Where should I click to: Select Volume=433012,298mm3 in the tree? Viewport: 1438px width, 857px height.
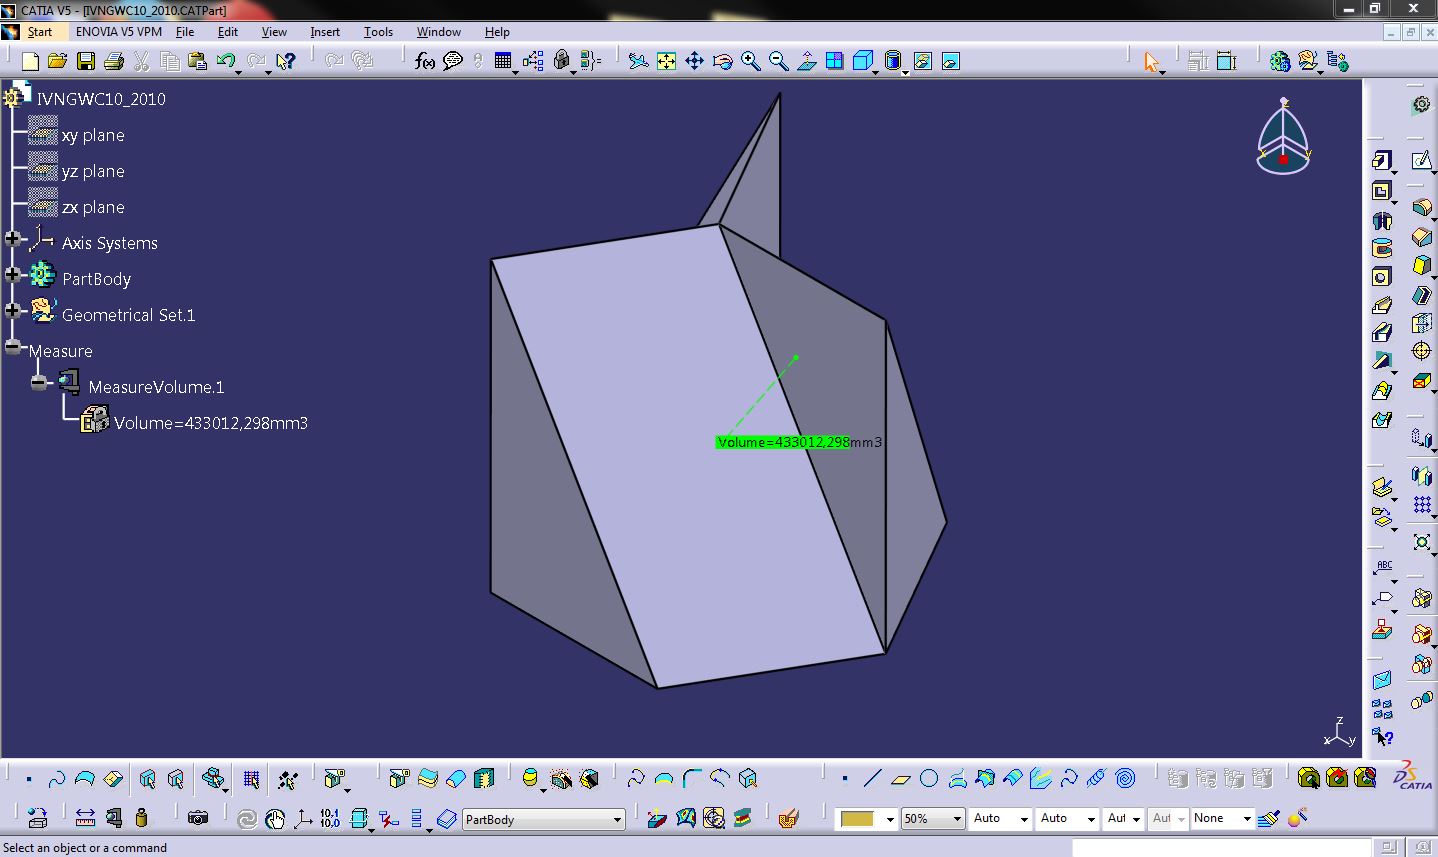point(211,423)
